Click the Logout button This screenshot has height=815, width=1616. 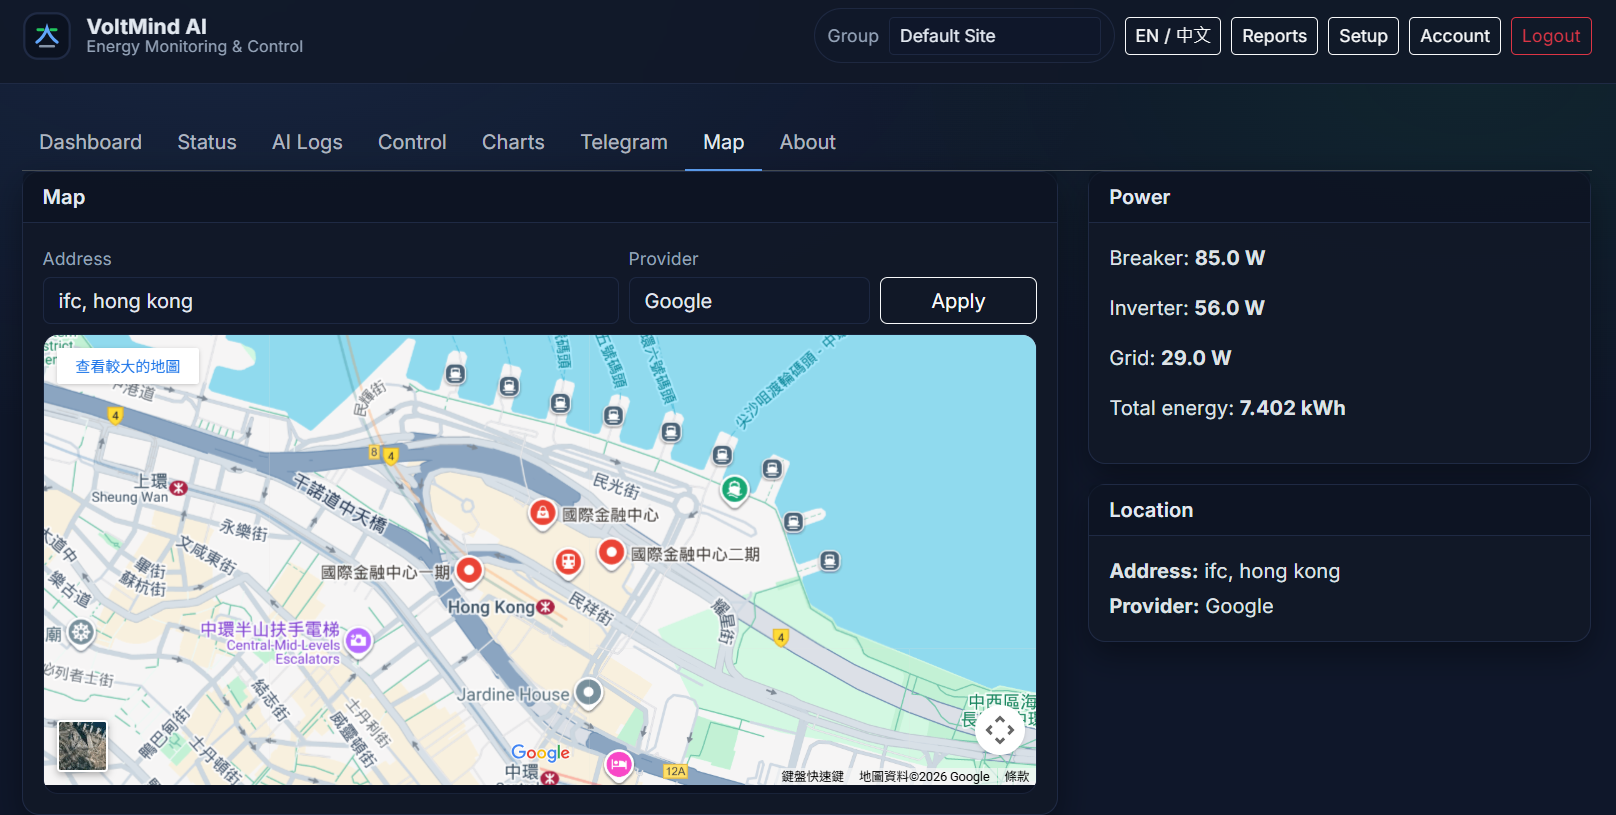1551,36
